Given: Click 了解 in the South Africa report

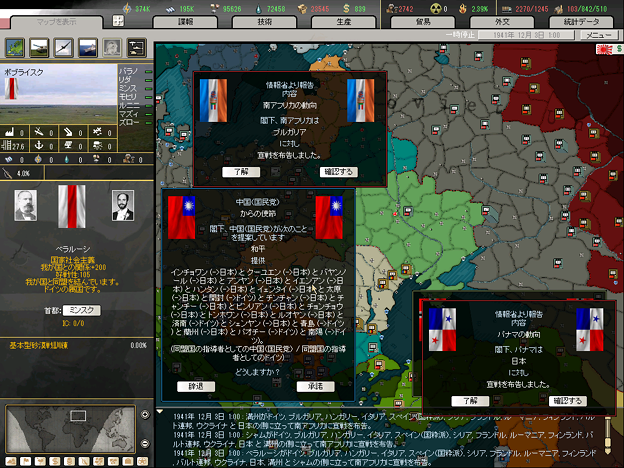Looking at the screenshot, I should point(241,172).
